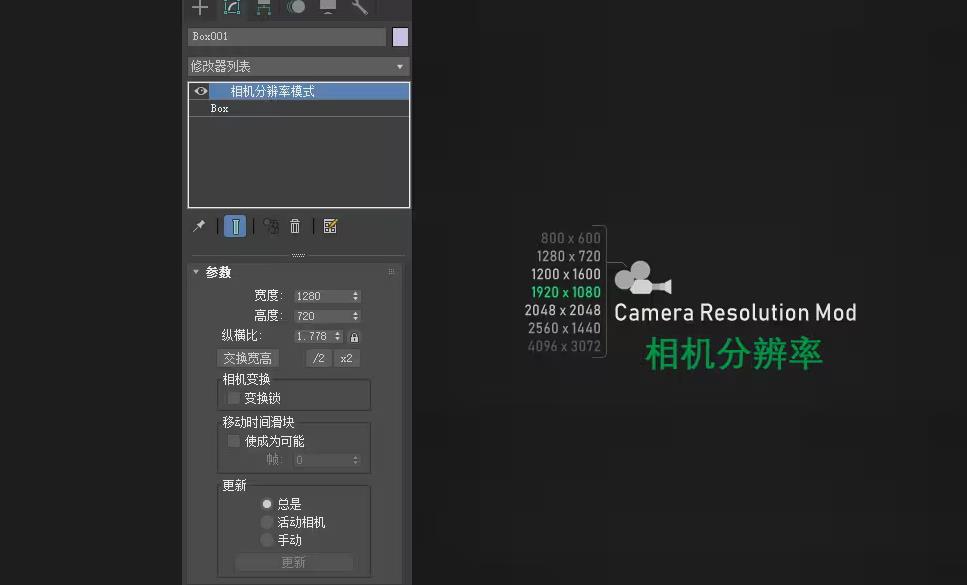This screenshot has height=585, width=967.
Task: Select the 活动相机 radio button
Action: point(266,522)
